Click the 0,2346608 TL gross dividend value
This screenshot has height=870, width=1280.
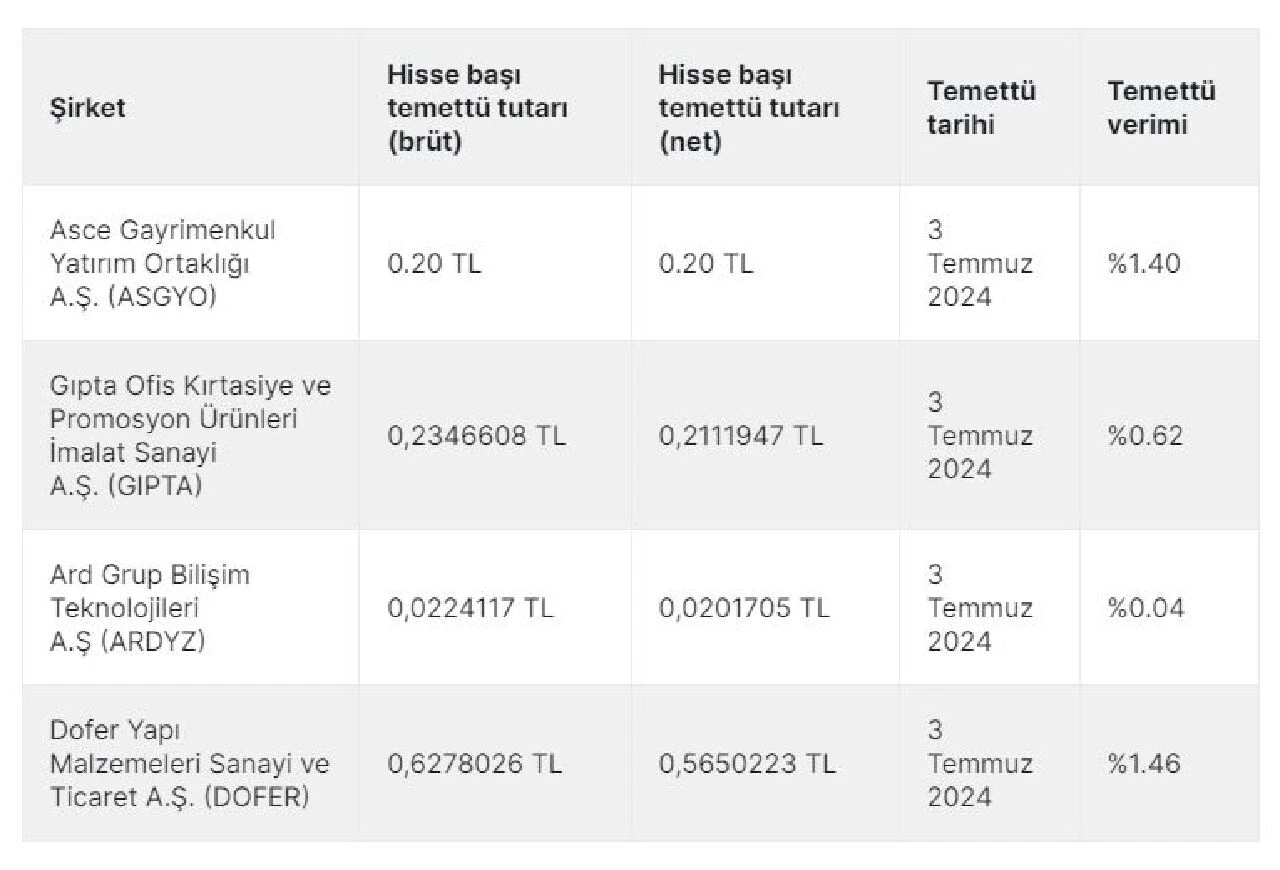476,436
